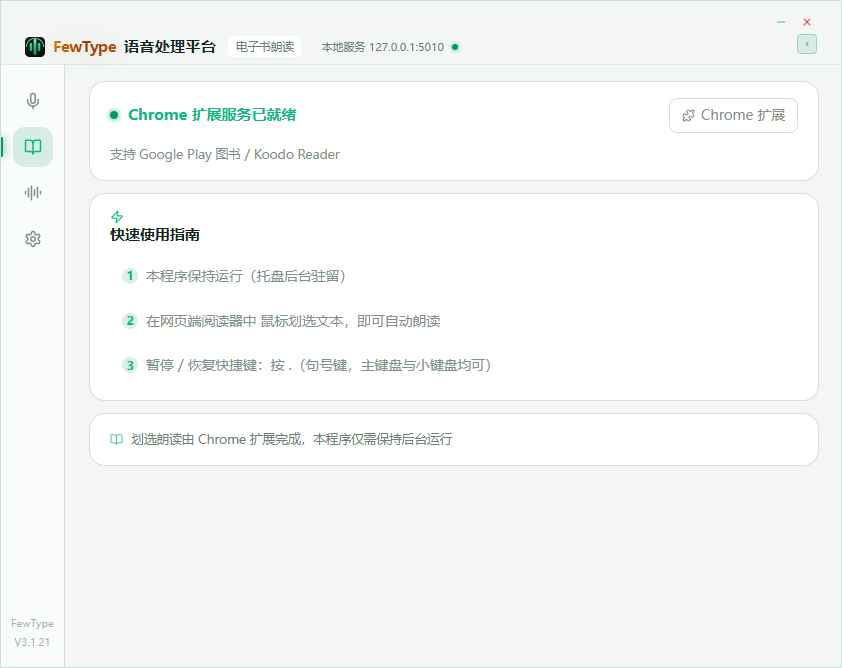Click the V3.1.21 version label

pos(32,642)
